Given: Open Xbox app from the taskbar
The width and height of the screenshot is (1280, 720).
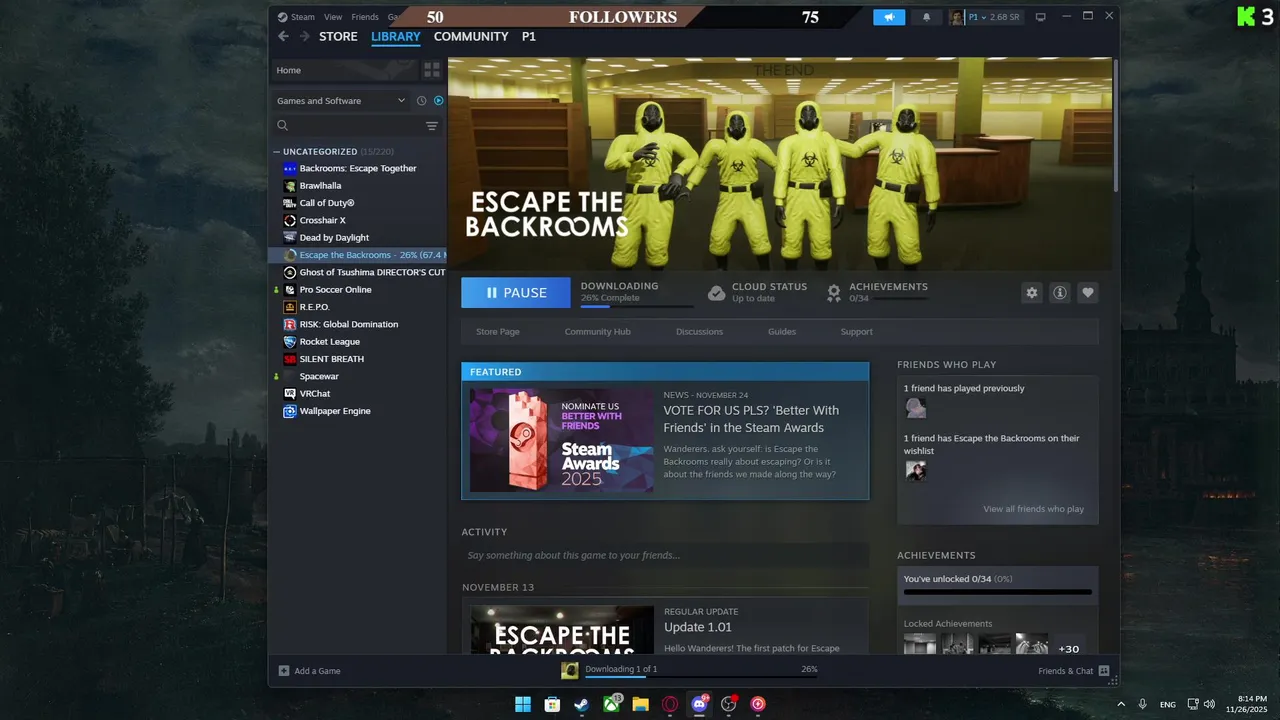Looking at the screenshot, I should (611, 704).
